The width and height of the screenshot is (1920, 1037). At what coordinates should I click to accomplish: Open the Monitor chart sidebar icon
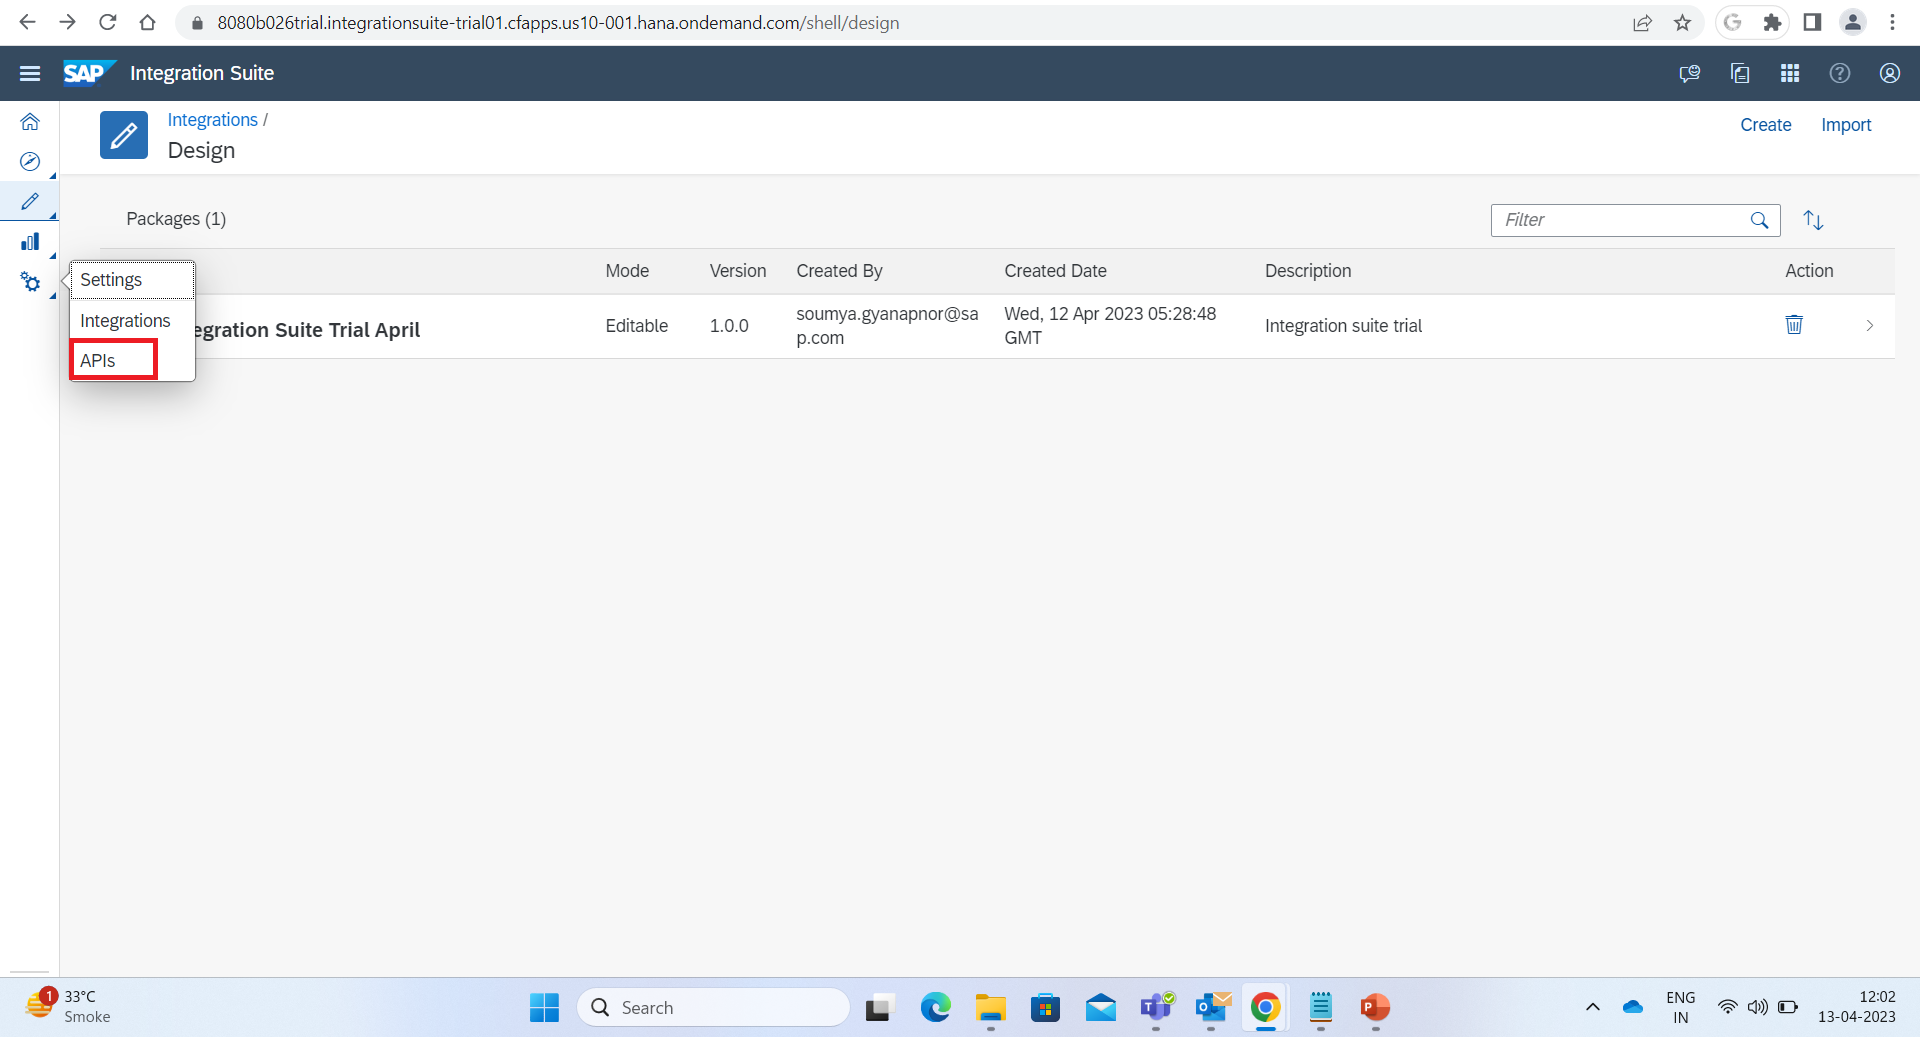pos(30,242)
